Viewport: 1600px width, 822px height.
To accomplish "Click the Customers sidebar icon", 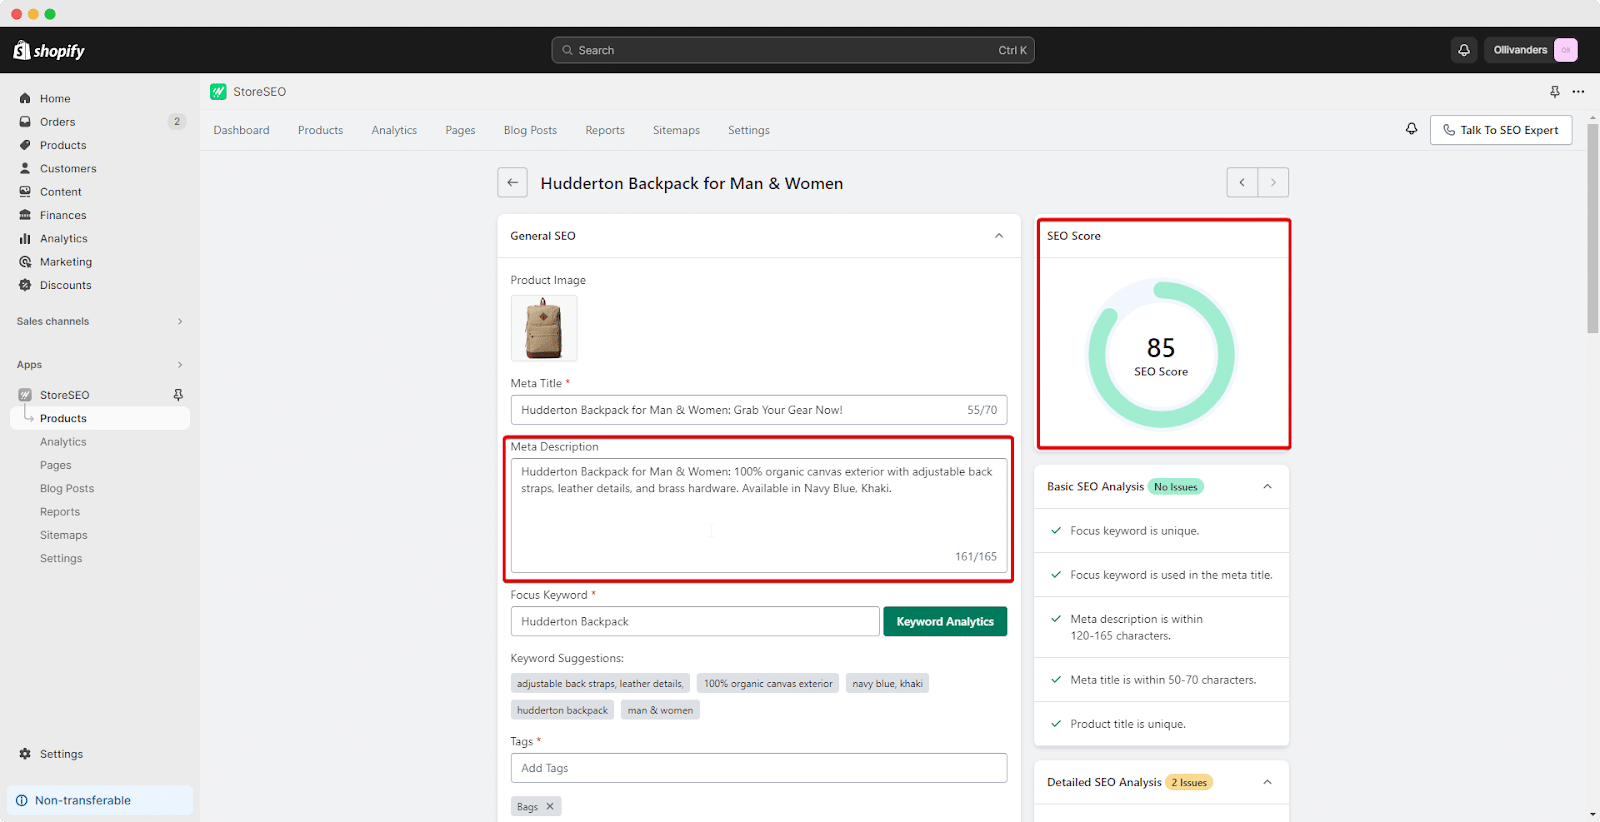I will (25, 169).
